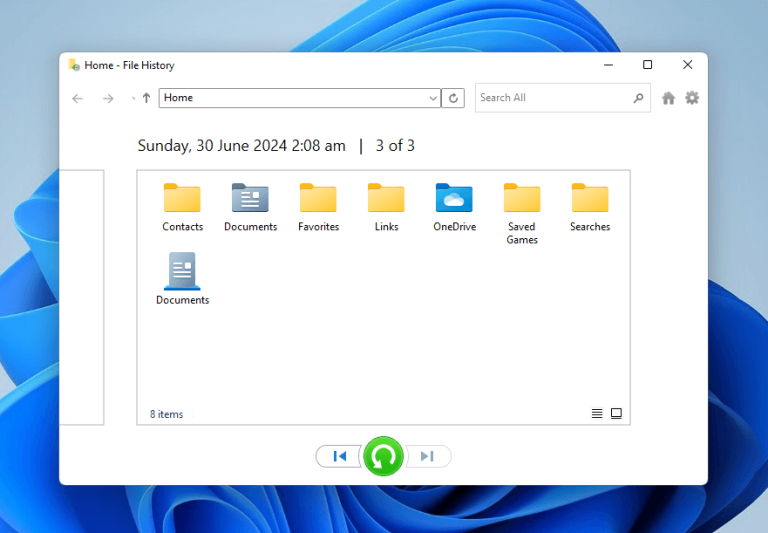Open the Links folder
The image size is (768, 533).
[x=386, y=207]
